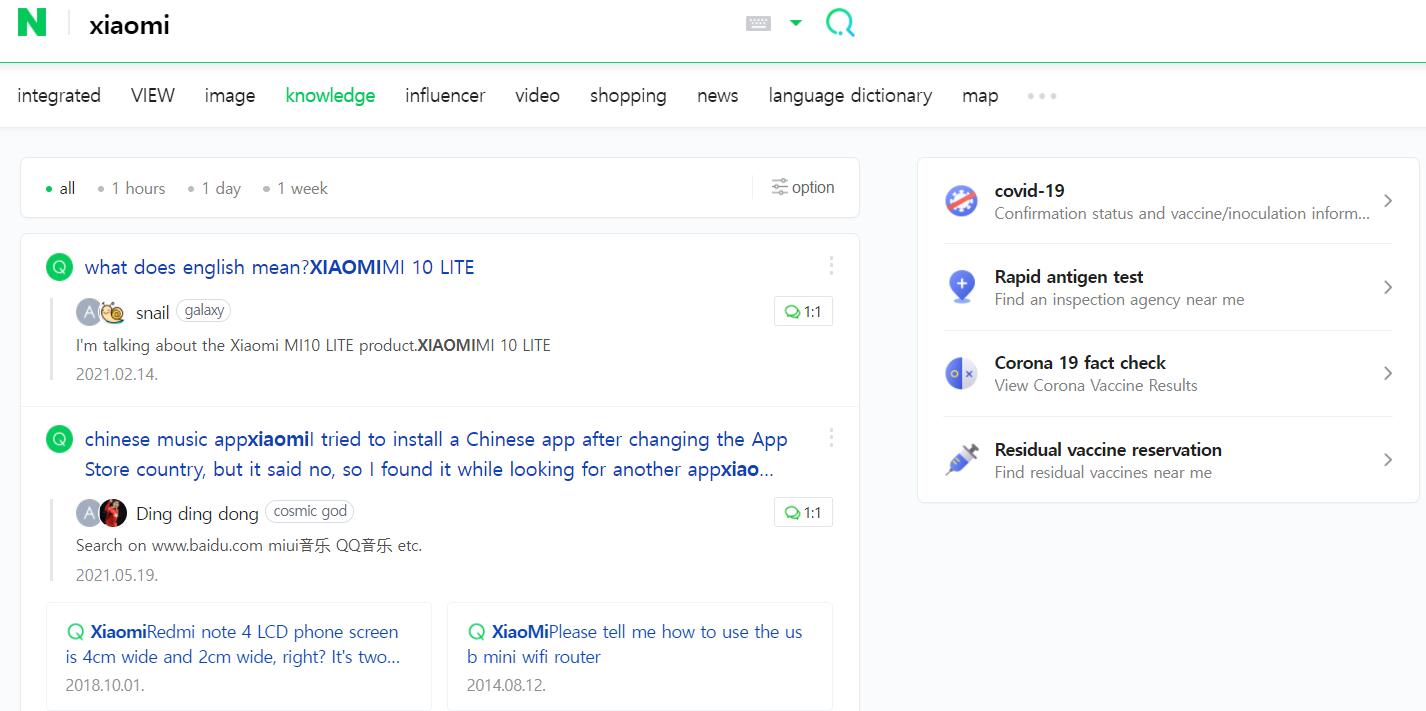This screenshot has width=1426, height=711.
Task: Switch to the VIEW tab
Action: coord(153,96)
